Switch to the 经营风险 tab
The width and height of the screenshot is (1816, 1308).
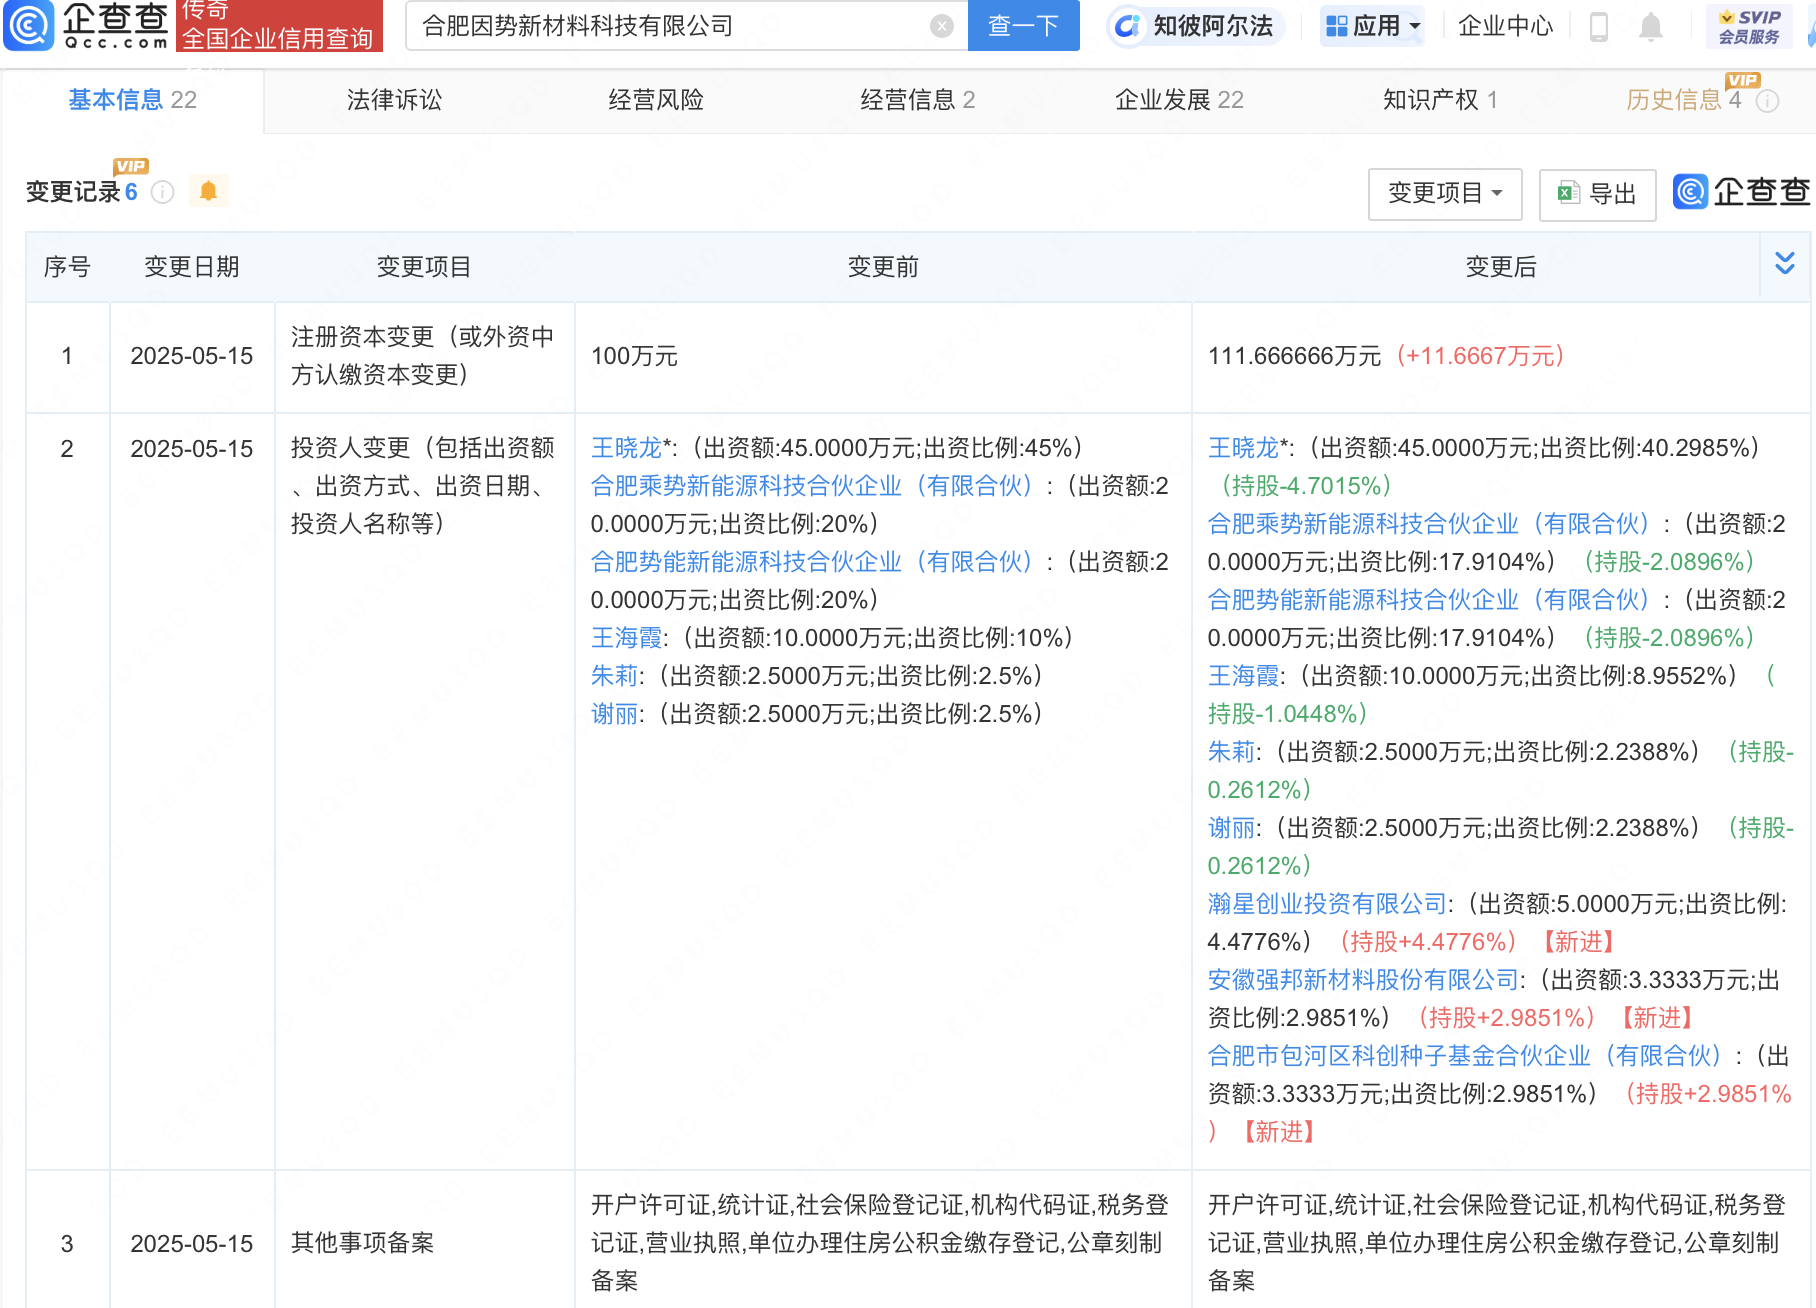pos(656,100)
